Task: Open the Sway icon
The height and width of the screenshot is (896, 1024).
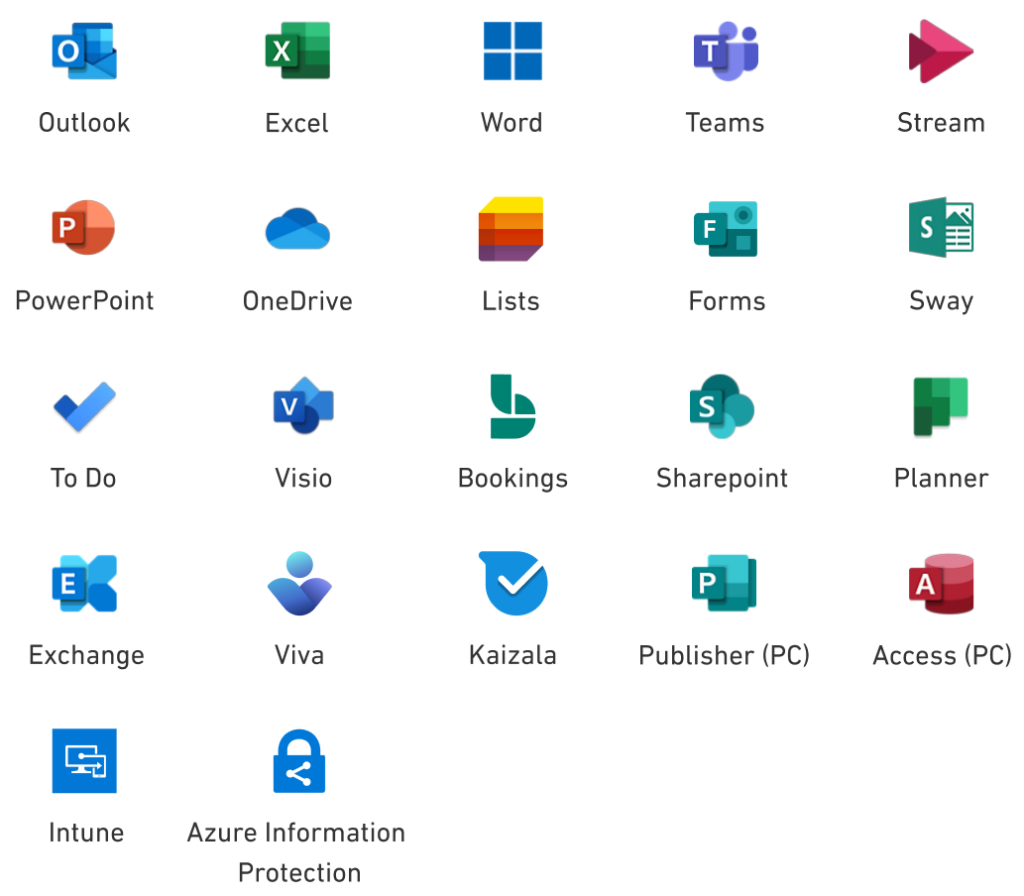Action: [x=941, y=227]
